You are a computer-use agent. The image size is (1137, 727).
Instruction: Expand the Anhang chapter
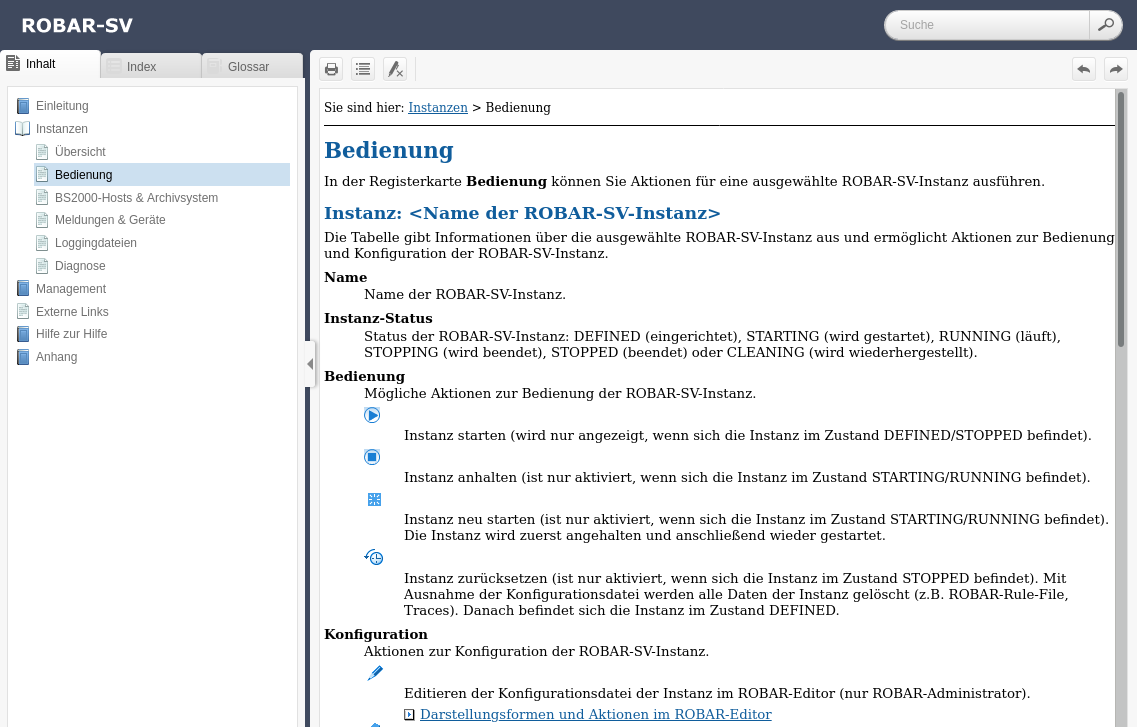57,357
